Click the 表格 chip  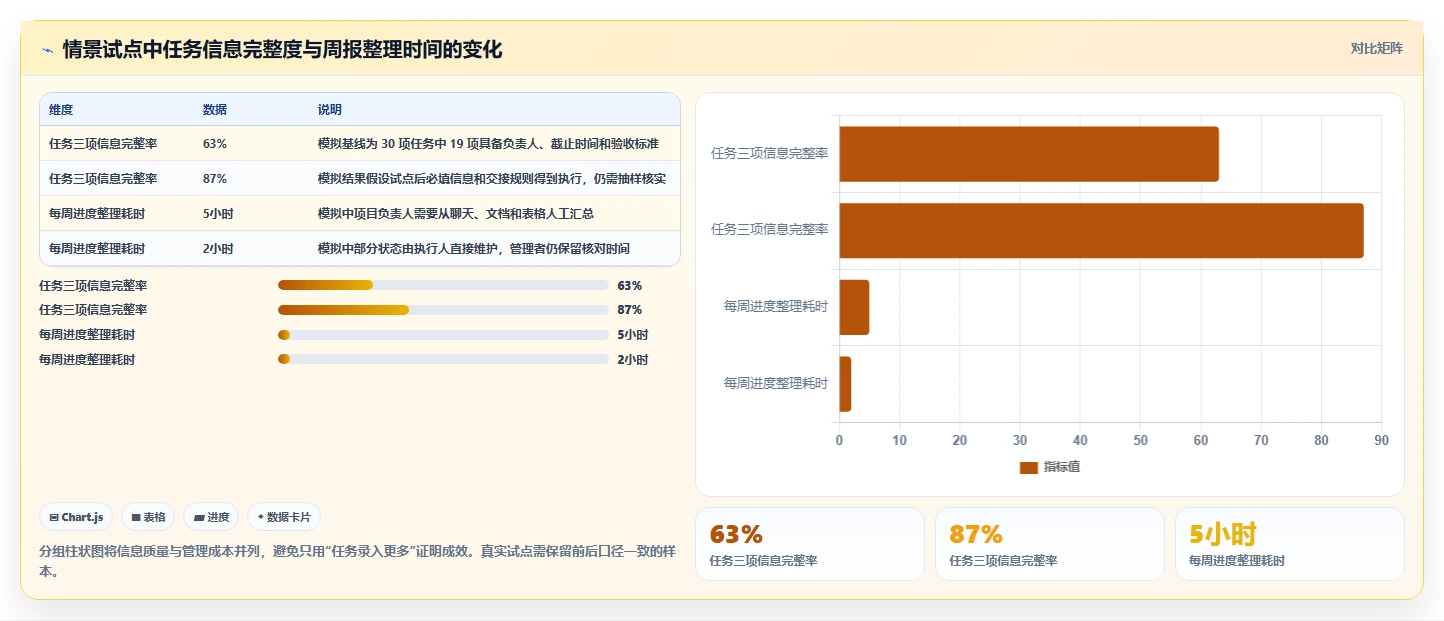[148, 517]
